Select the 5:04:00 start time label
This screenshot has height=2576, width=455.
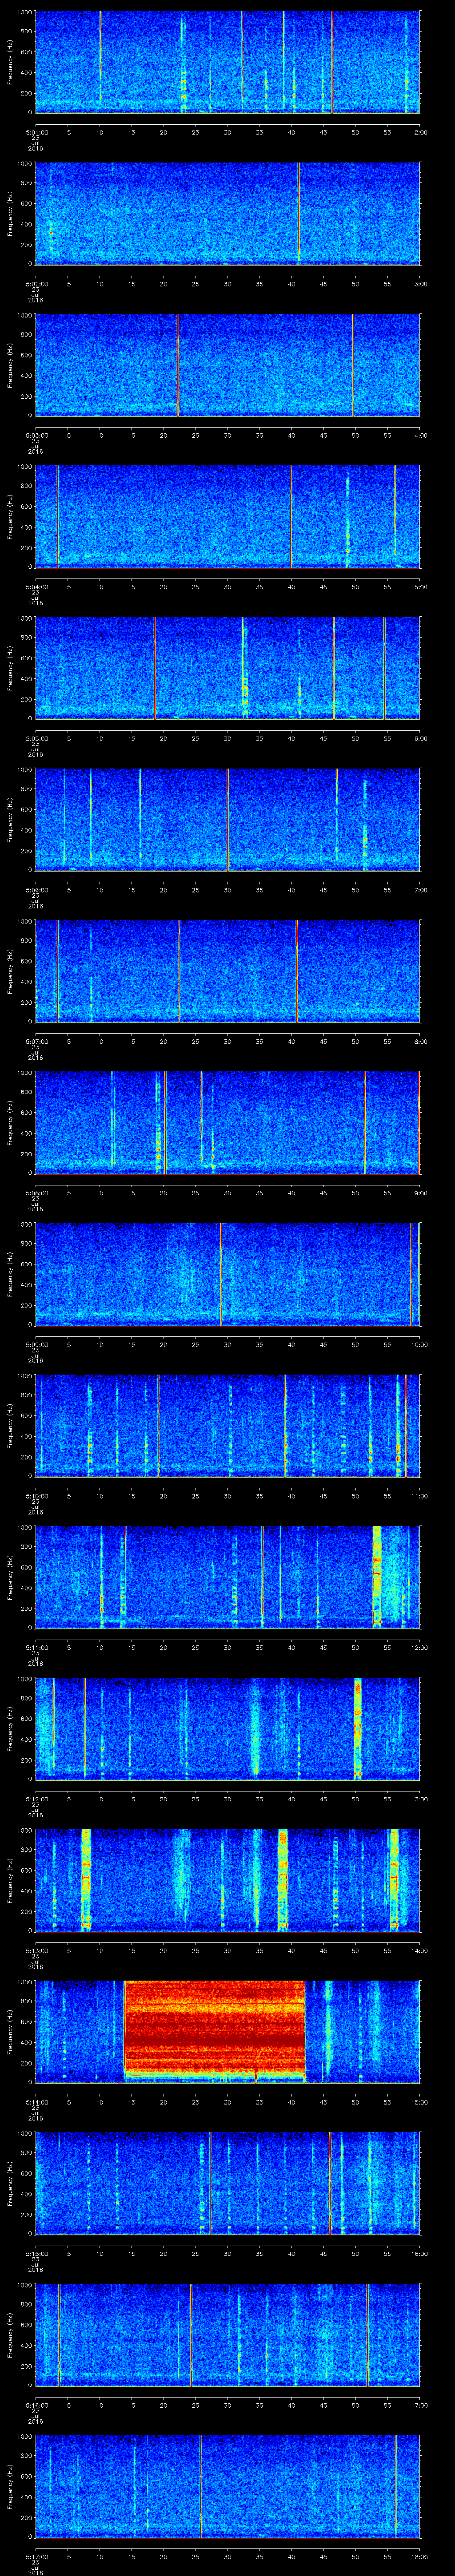(36, 587)
